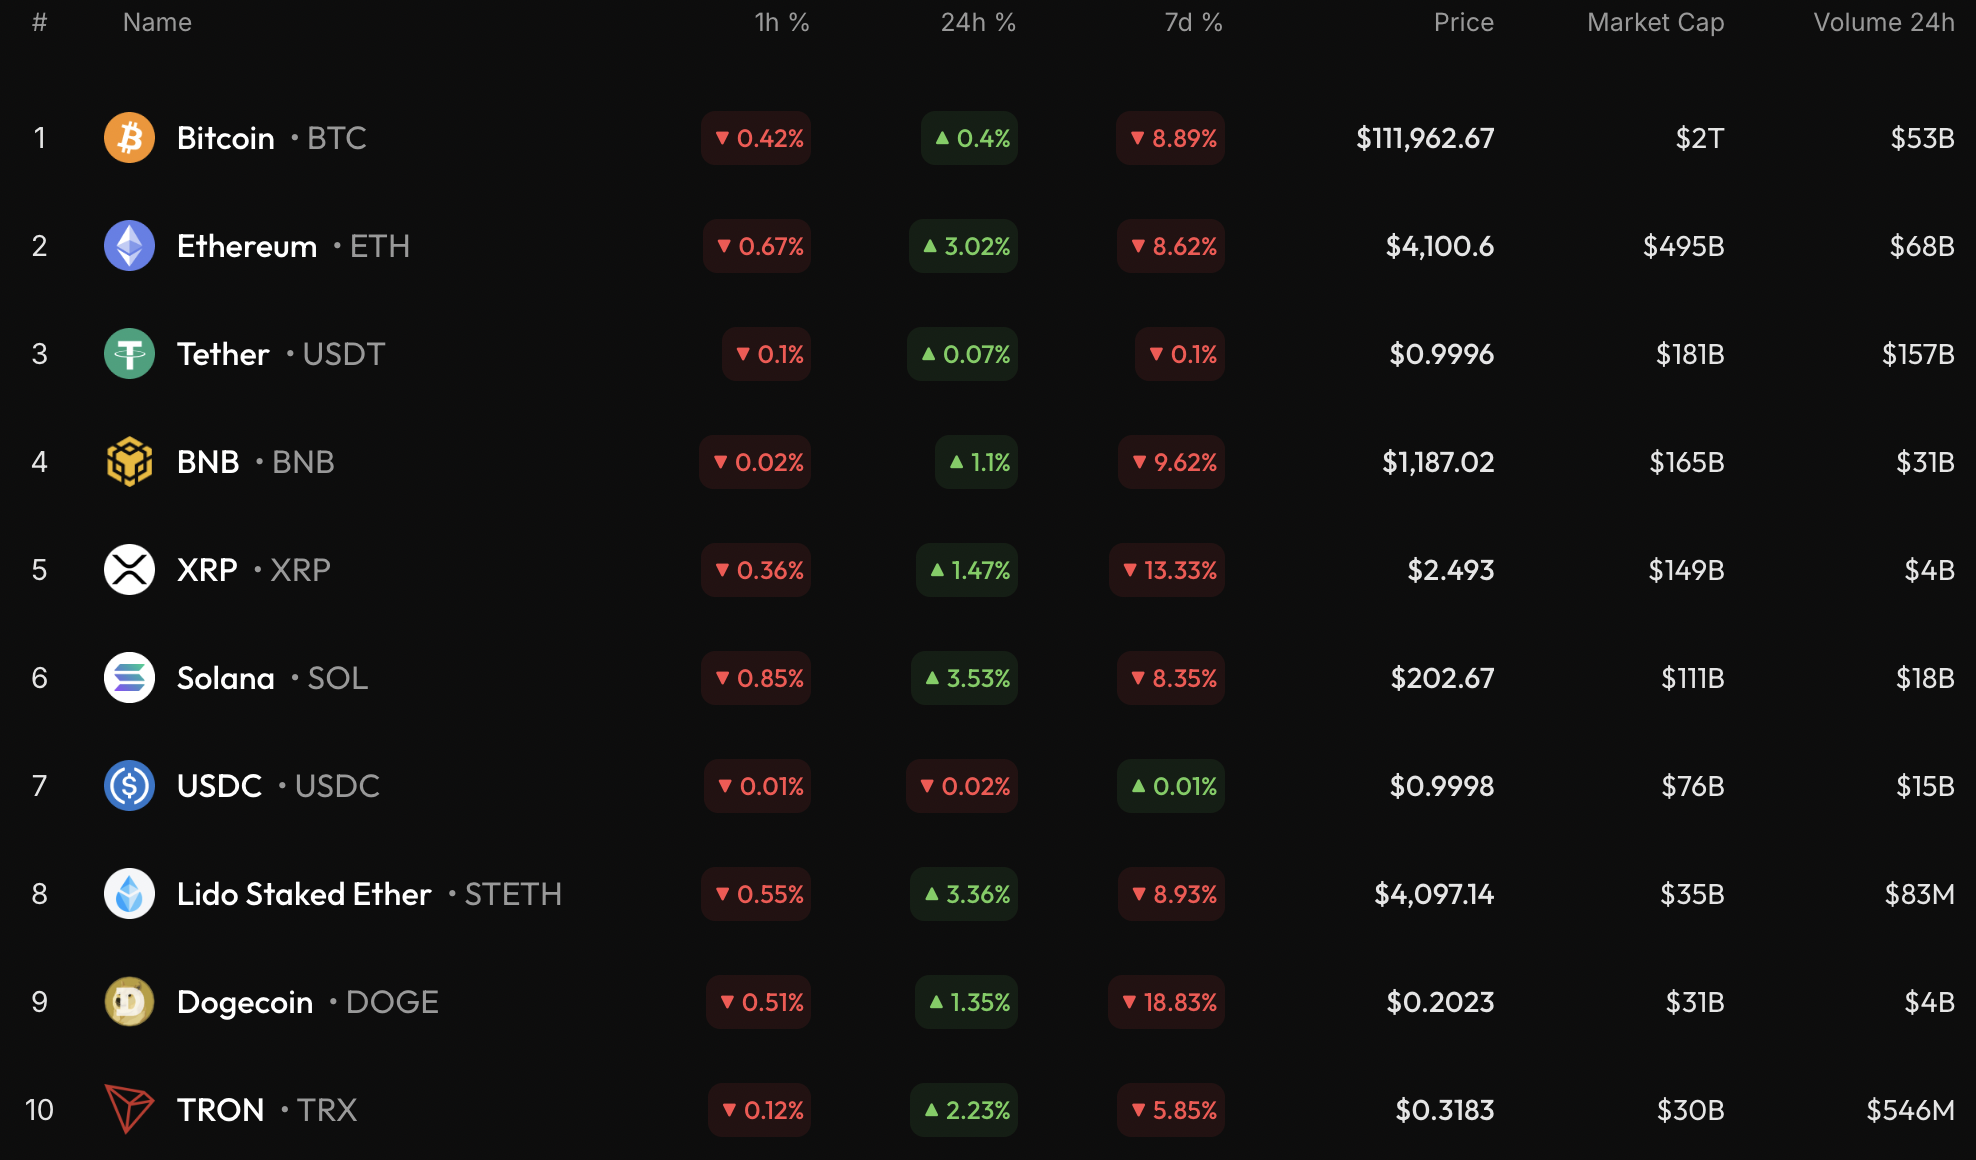The height and width of the screenshot is (1160, 1976).
Task: Sort by the 24h % column header
Action: pos(977,23)
